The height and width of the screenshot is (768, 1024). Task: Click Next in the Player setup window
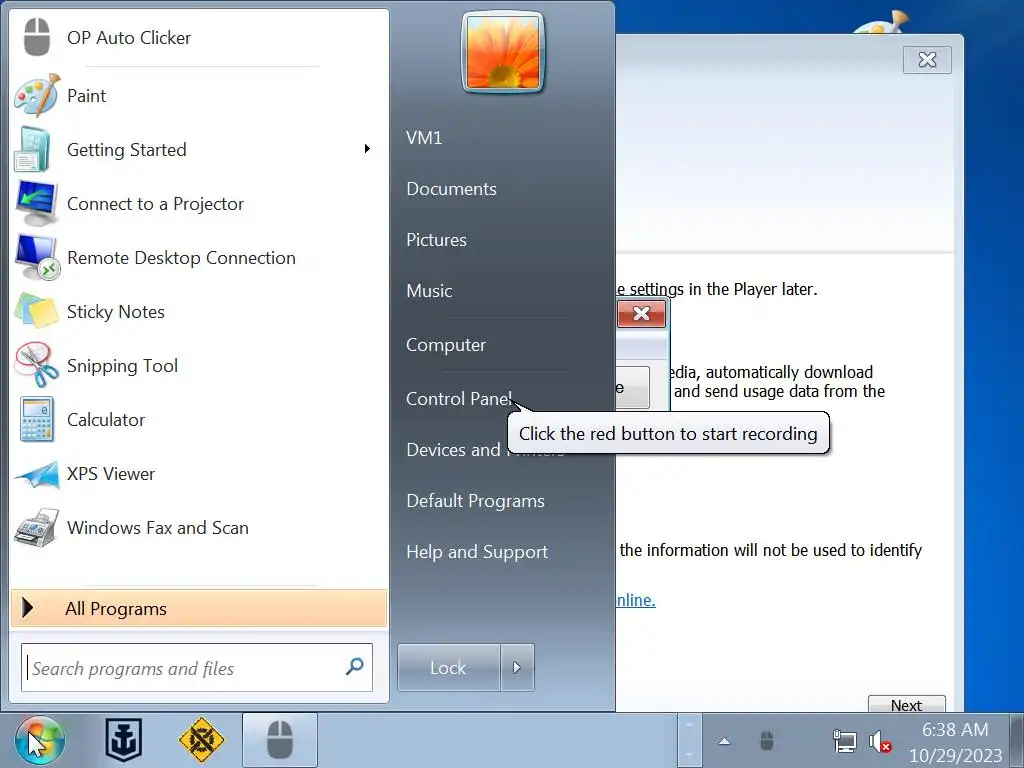click(x=906, y=705)
